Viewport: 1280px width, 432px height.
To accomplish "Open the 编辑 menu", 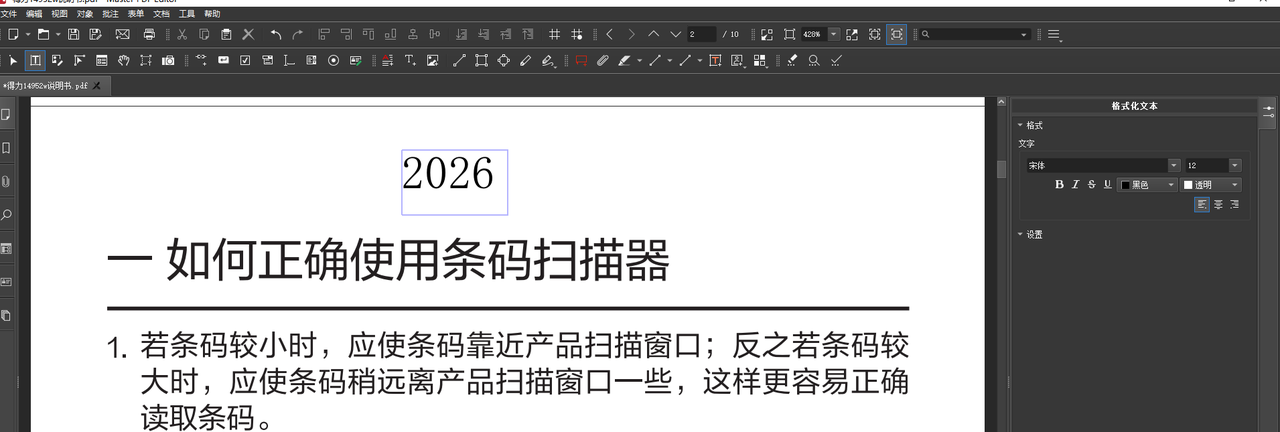I will pyautogui.click(x=34, y=14).
